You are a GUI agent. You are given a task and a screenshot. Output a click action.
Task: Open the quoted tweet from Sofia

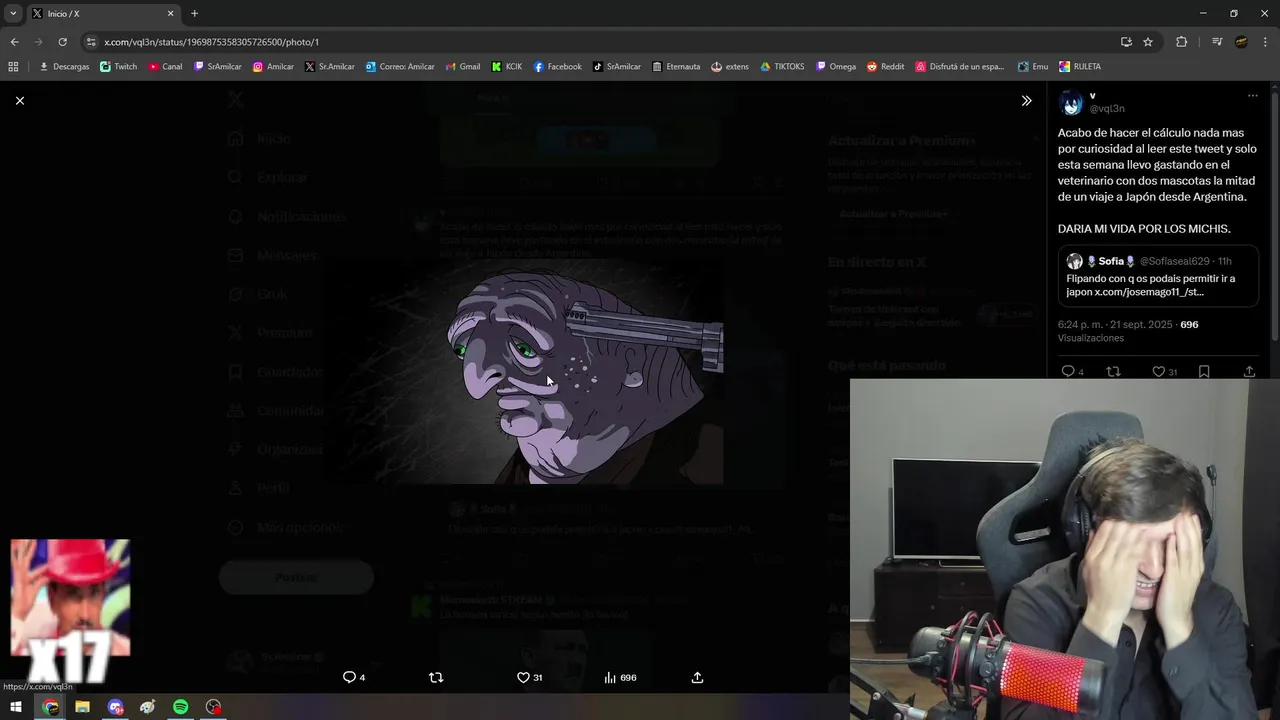tap(1158, 276)
